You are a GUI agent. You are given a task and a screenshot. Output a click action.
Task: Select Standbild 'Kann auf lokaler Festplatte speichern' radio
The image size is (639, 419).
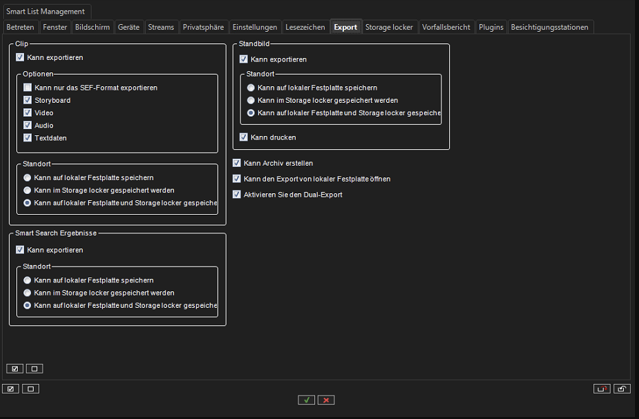click(251, 88)
